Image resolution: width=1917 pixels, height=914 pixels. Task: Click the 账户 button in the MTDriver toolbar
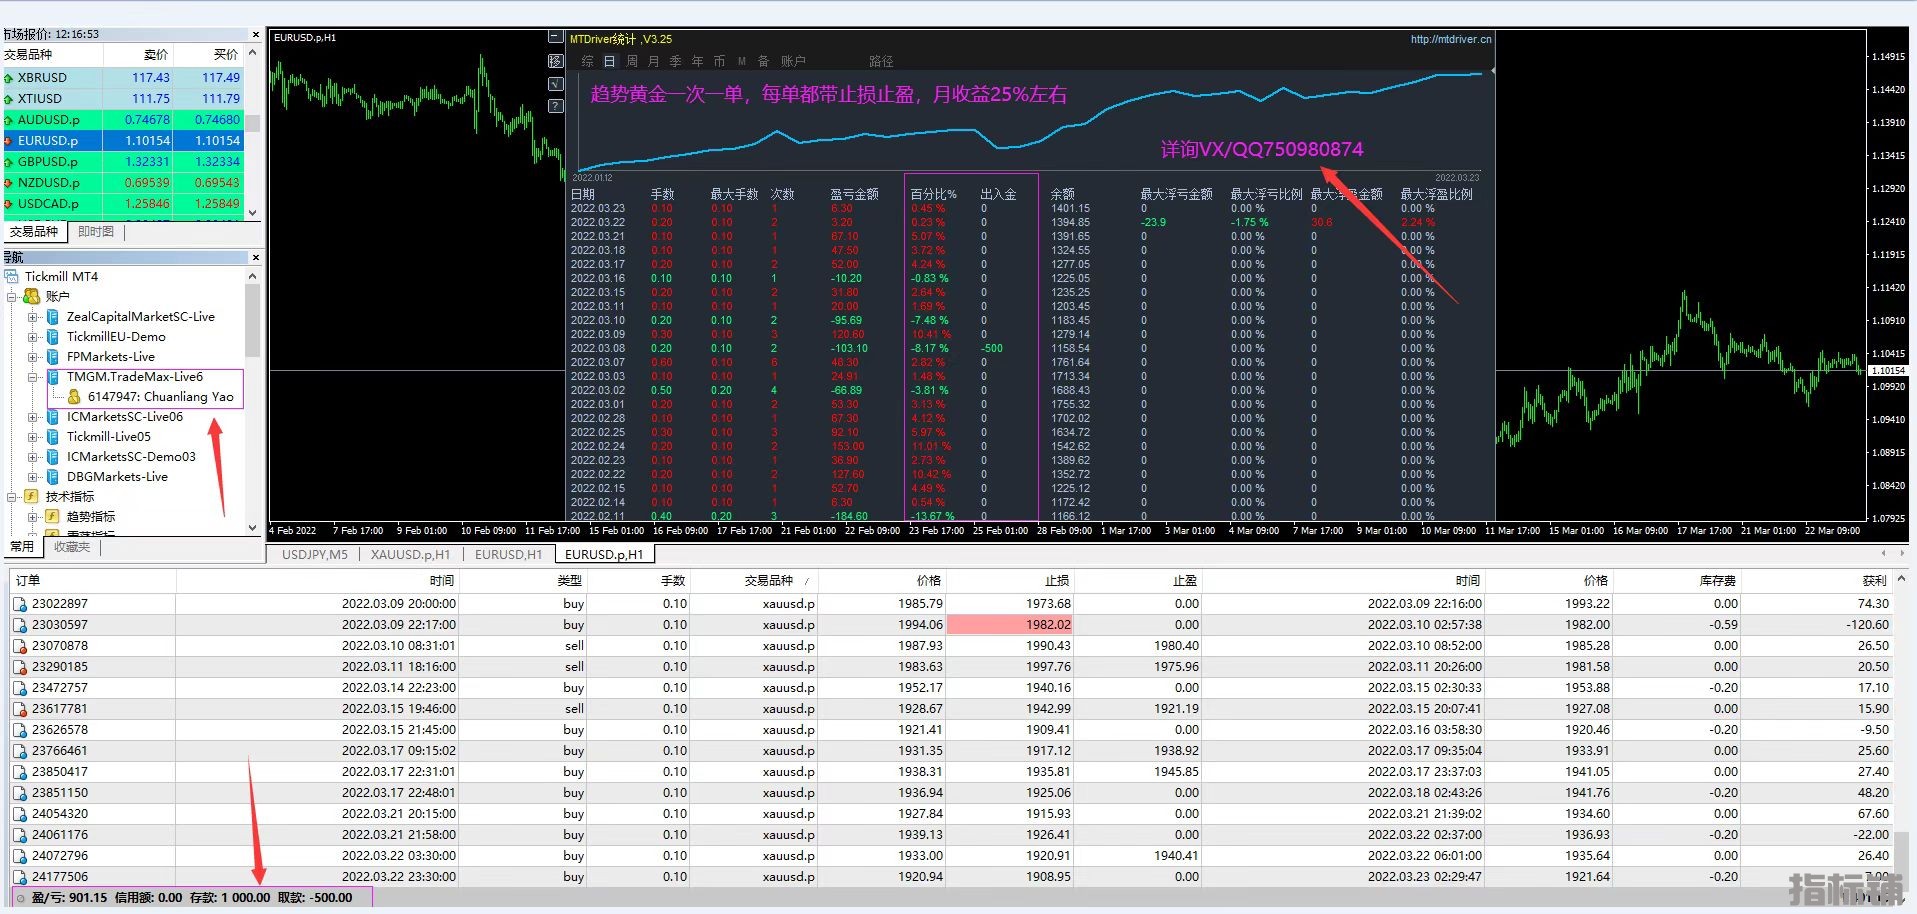pos(793,61)
